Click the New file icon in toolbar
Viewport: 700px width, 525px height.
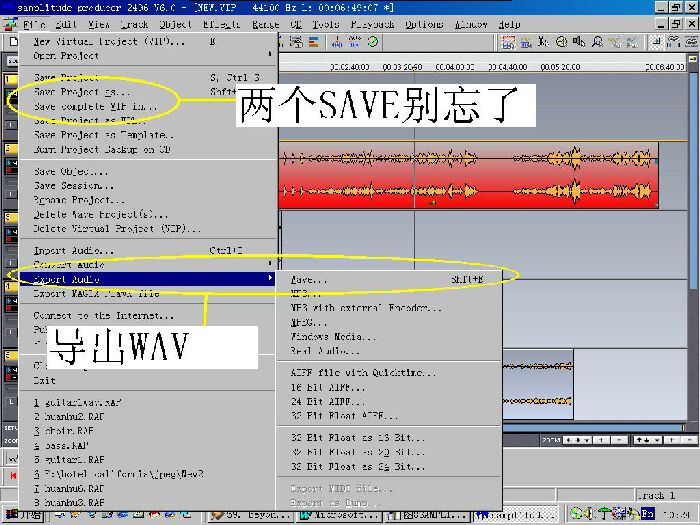click(x=13, y=42)
